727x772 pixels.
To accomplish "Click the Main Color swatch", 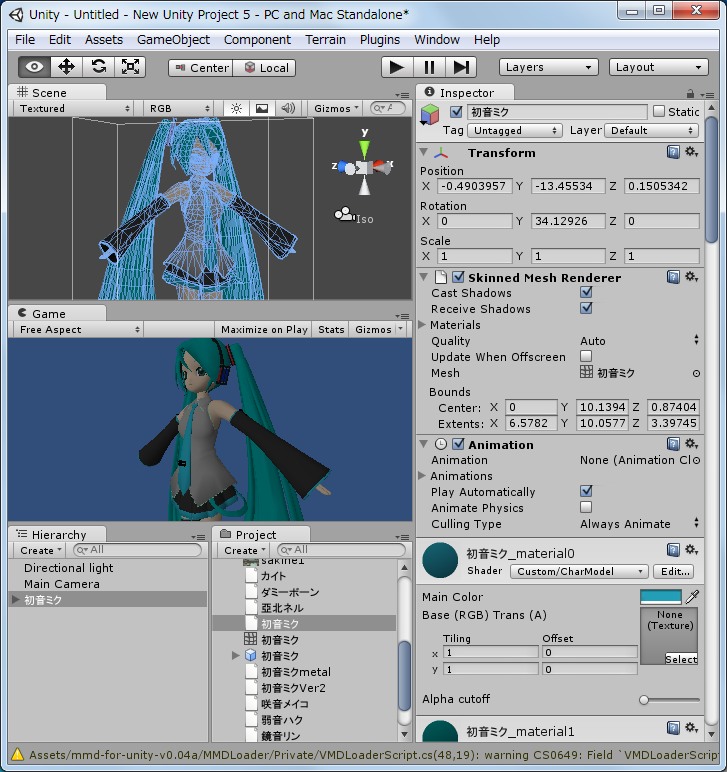I will [x=660, y=596].
